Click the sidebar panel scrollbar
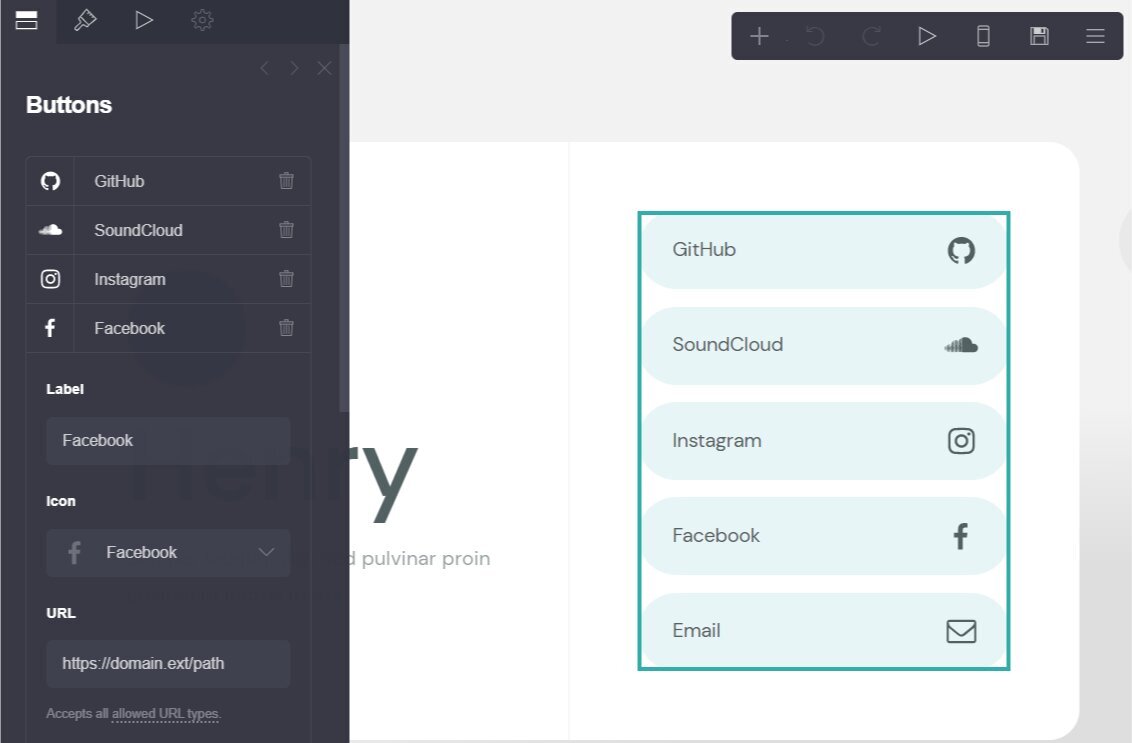The width and height of the screenshot is (1132, 743). point(344,227)
